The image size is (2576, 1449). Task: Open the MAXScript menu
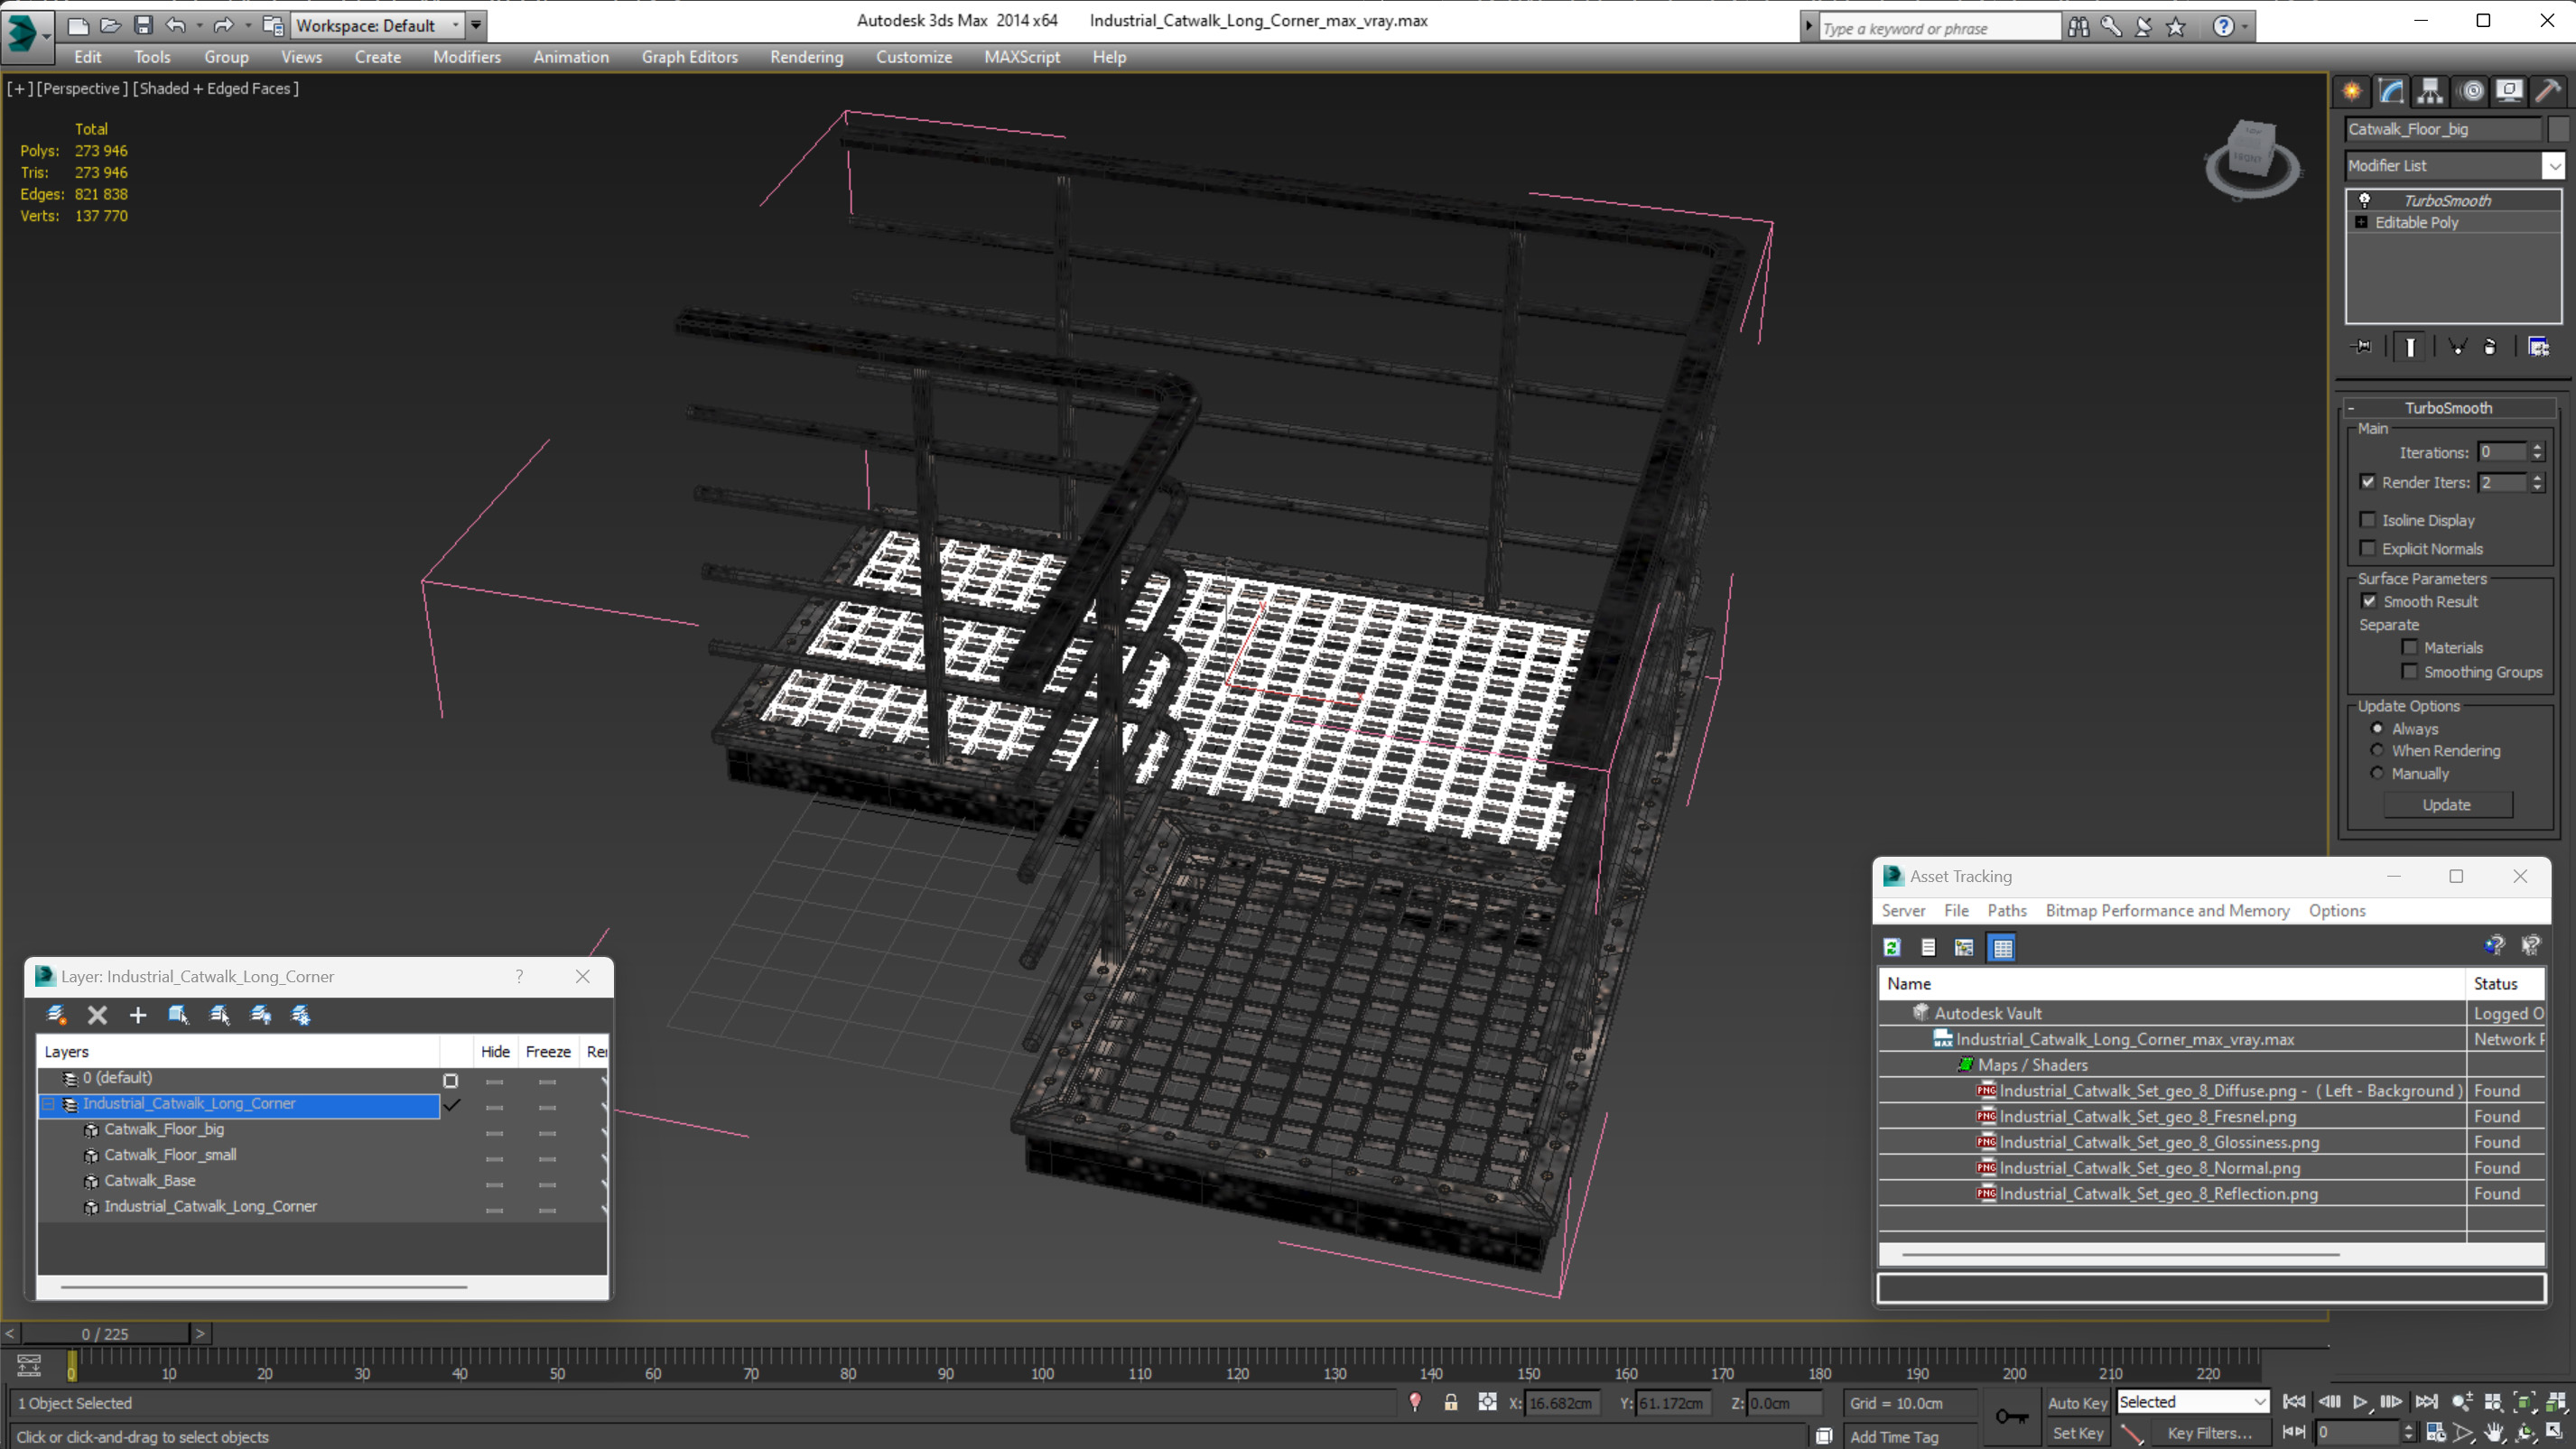(x=1021, y=57)
